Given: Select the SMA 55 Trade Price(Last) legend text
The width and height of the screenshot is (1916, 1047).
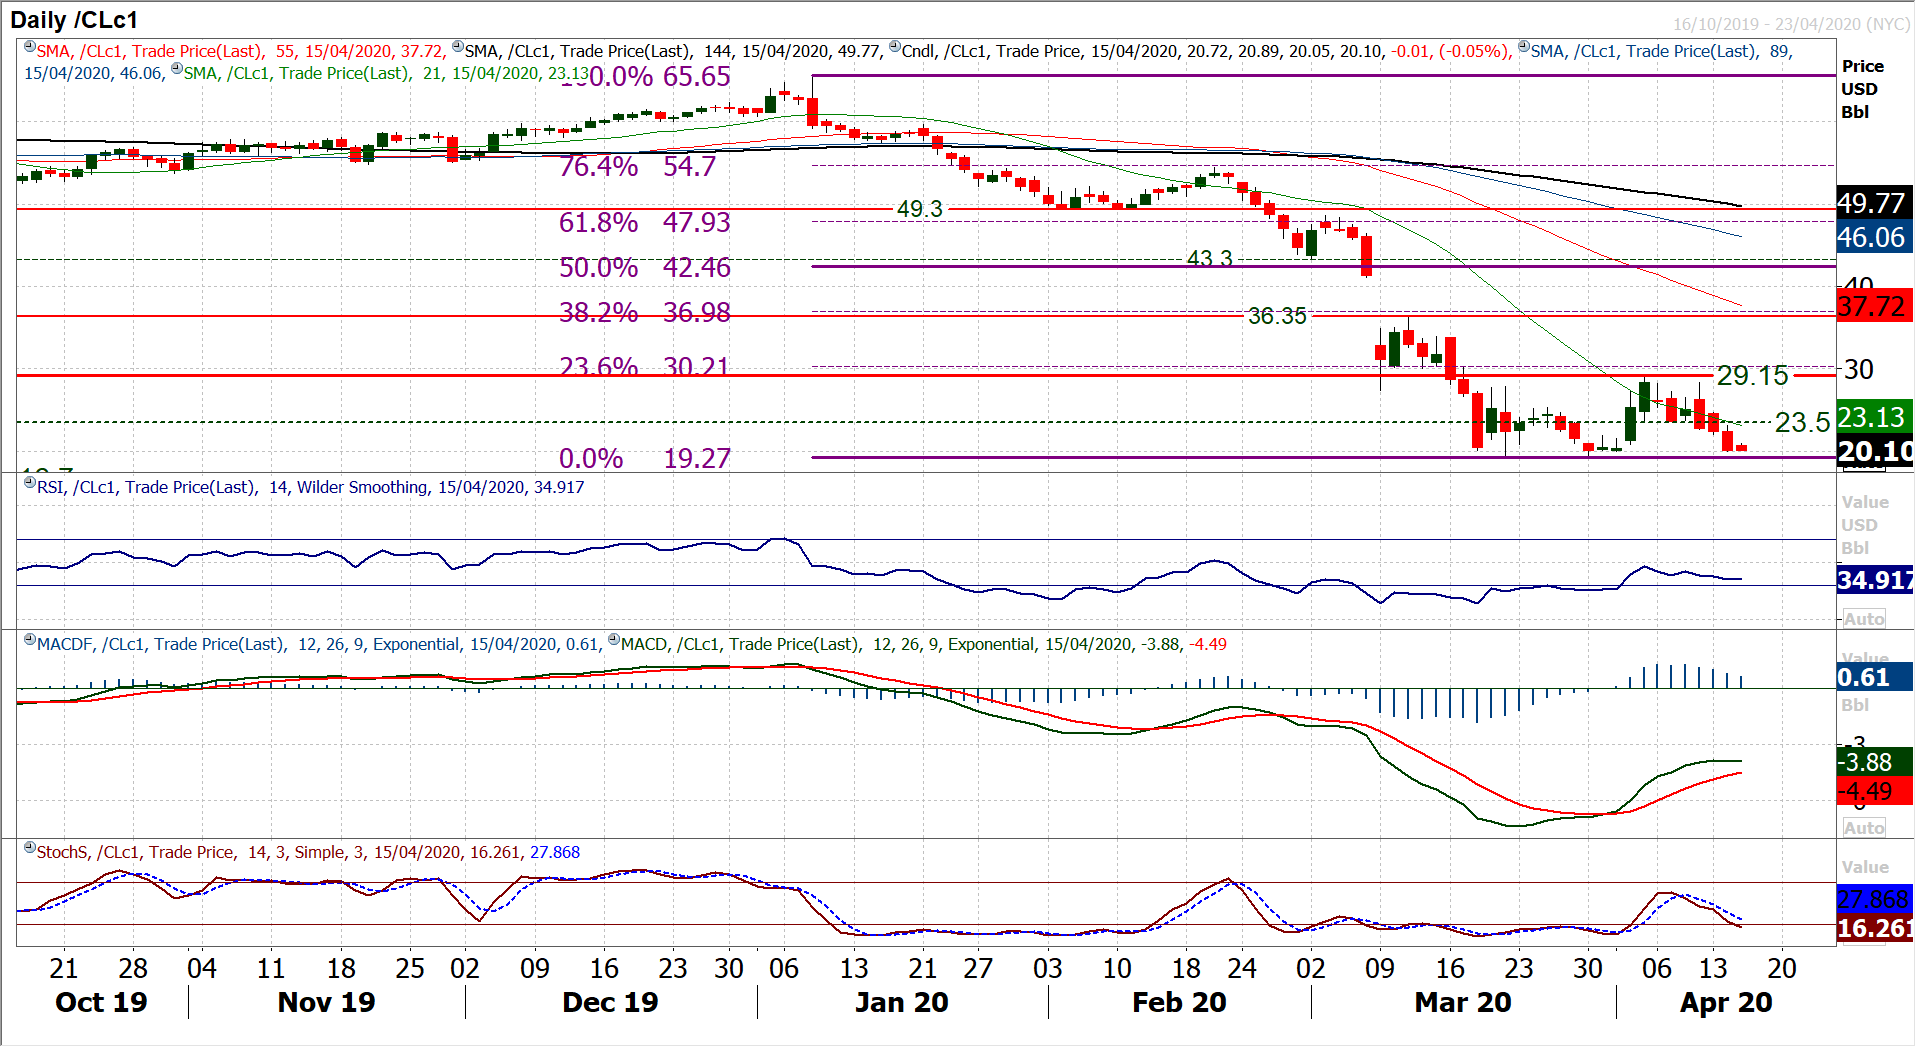Looking at the screenshot, I should click(x=241, y=51).
